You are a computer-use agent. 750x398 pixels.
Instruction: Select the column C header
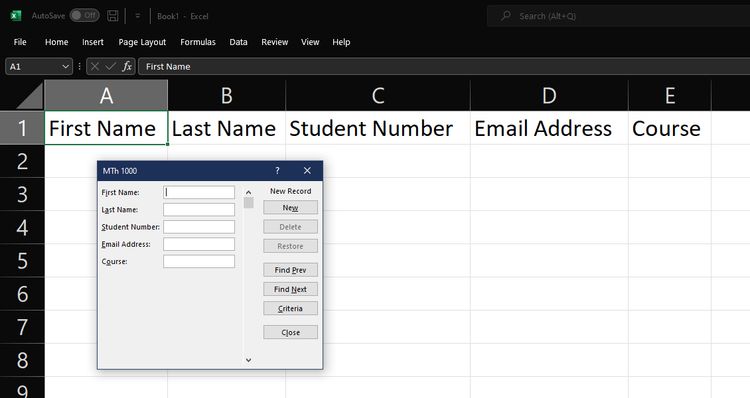[x=378, y=96]
